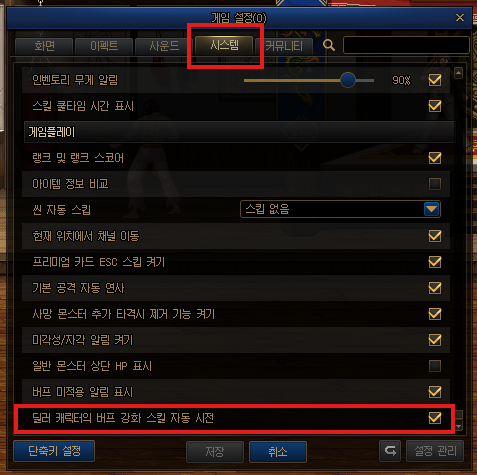
Task: Click the magnifier search icon
Action: point(329,45)
